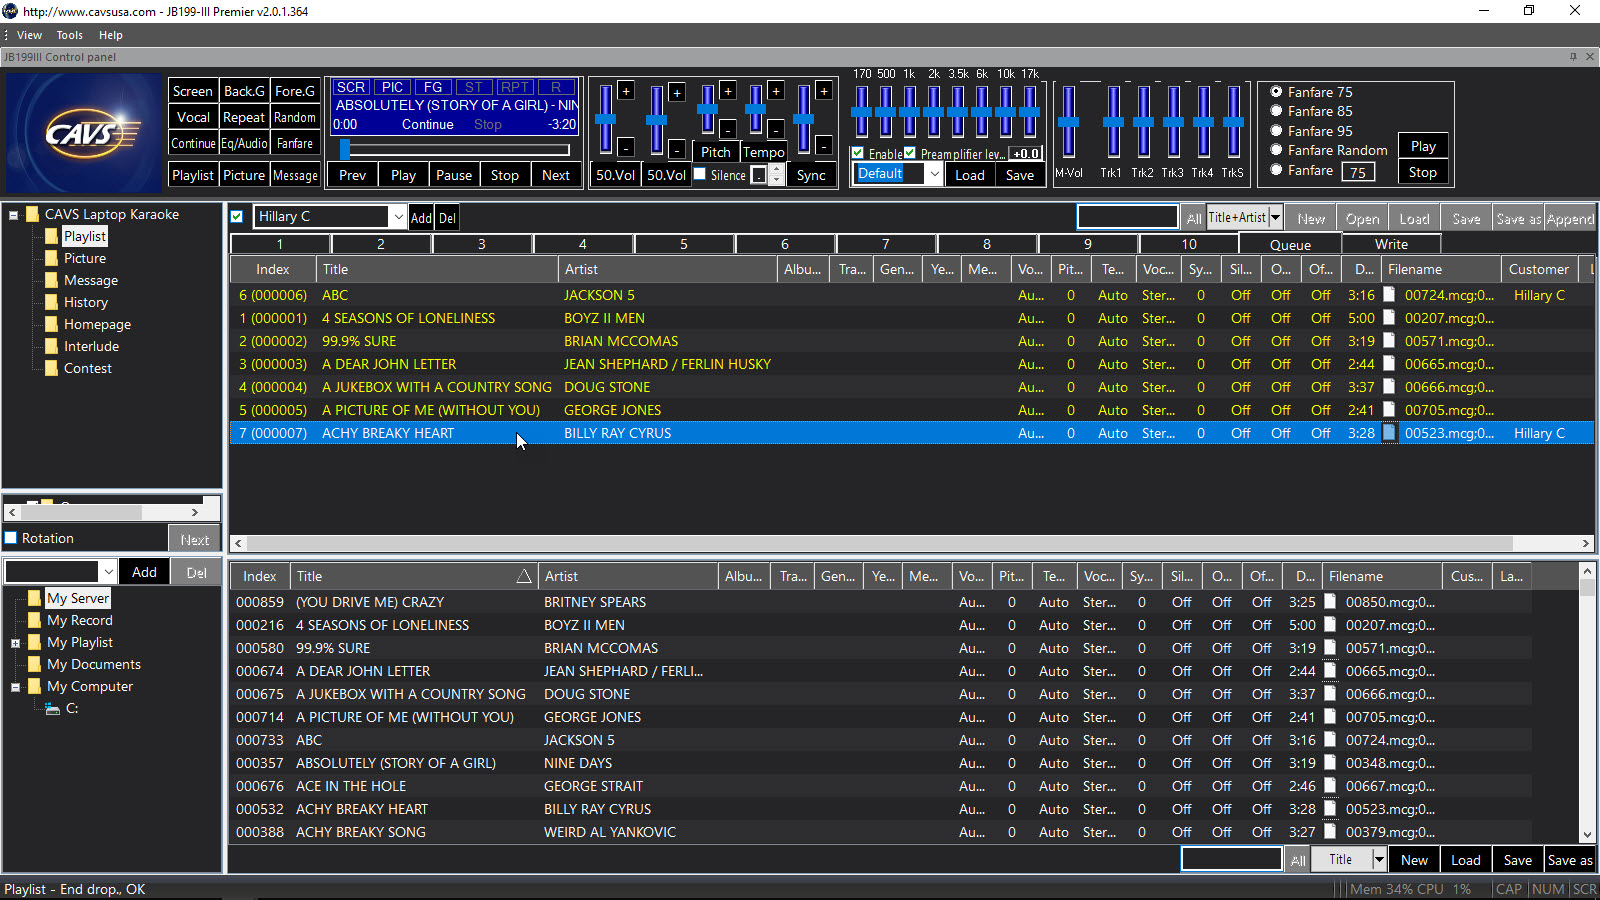The width and height of the screenshot is (1600, 900).
Task: Switch to the Queue tab
Action: [1290, 244]
